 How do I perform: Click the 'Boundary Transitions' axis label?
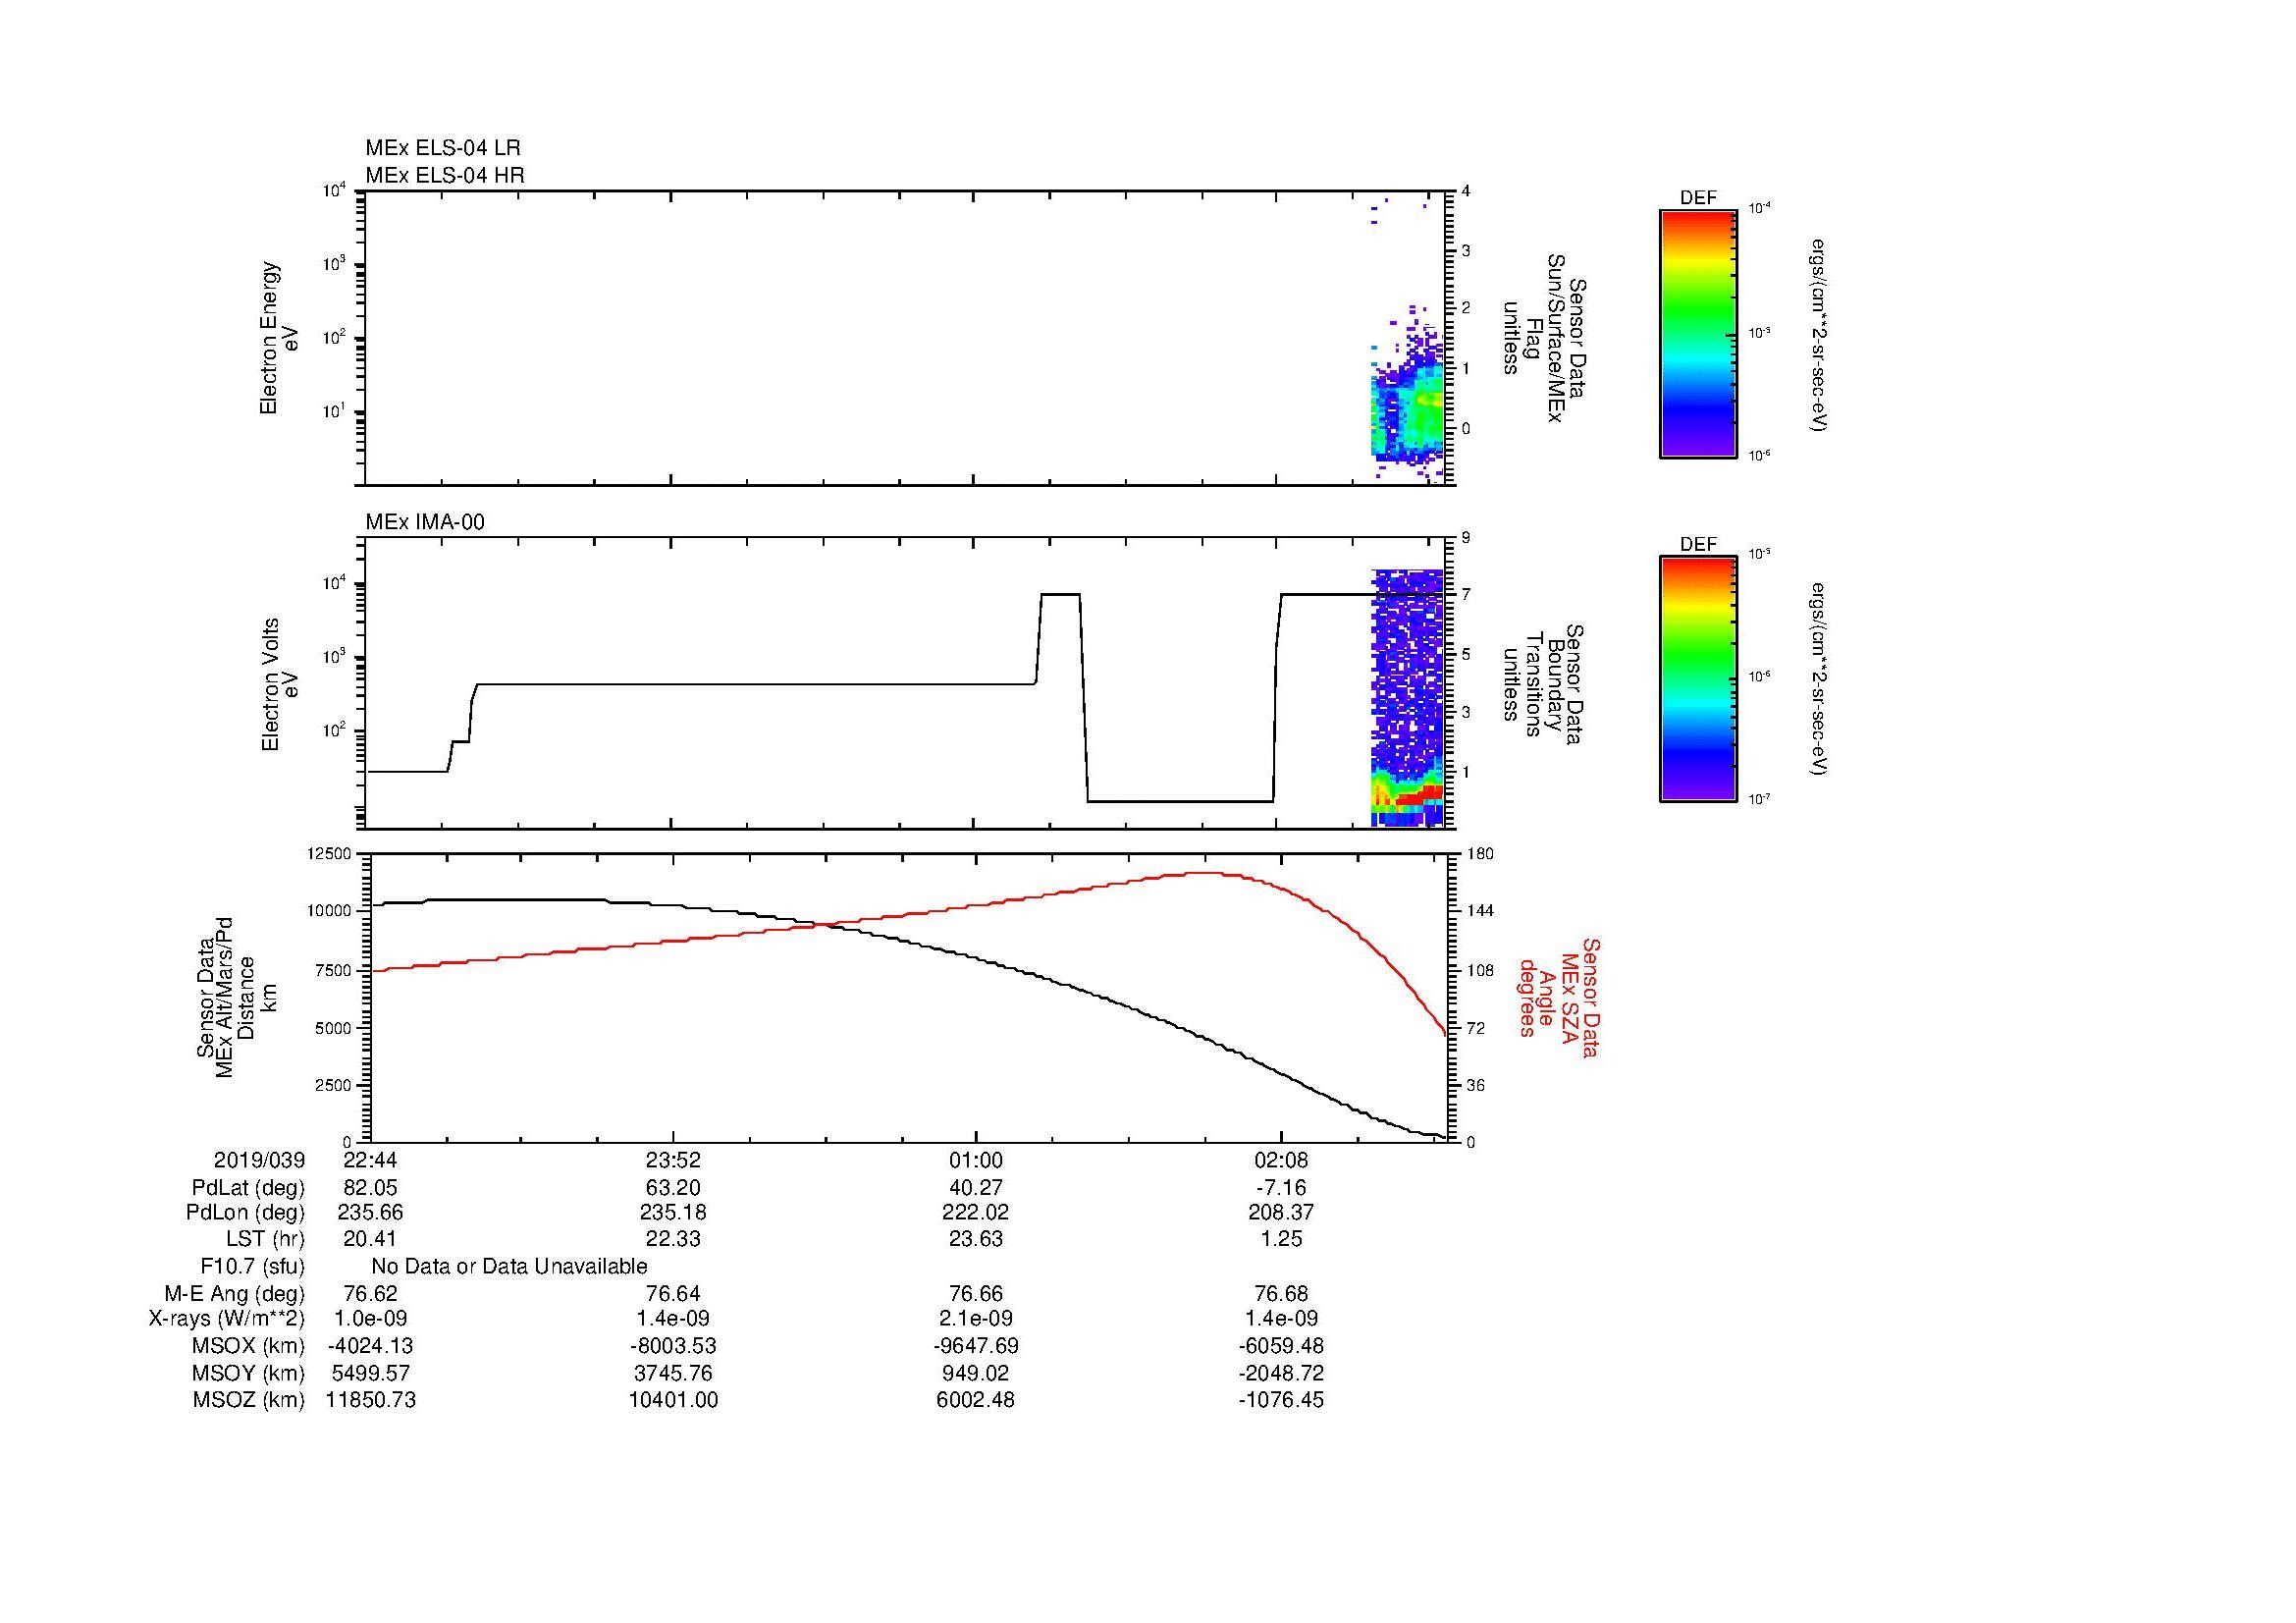(1545, 684)
